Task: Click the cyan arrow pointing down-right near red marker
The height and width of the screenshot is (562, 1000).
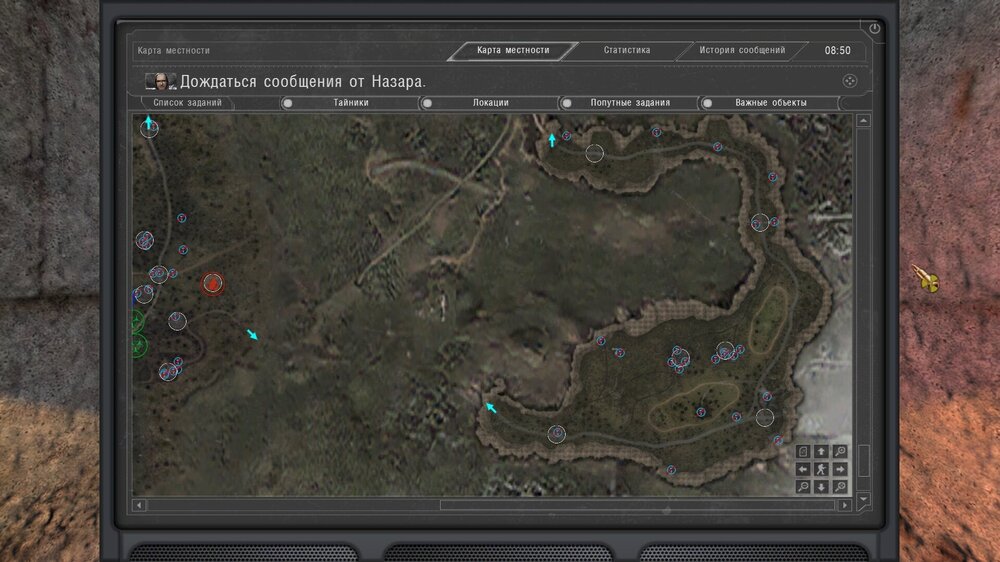Action: 253,334
